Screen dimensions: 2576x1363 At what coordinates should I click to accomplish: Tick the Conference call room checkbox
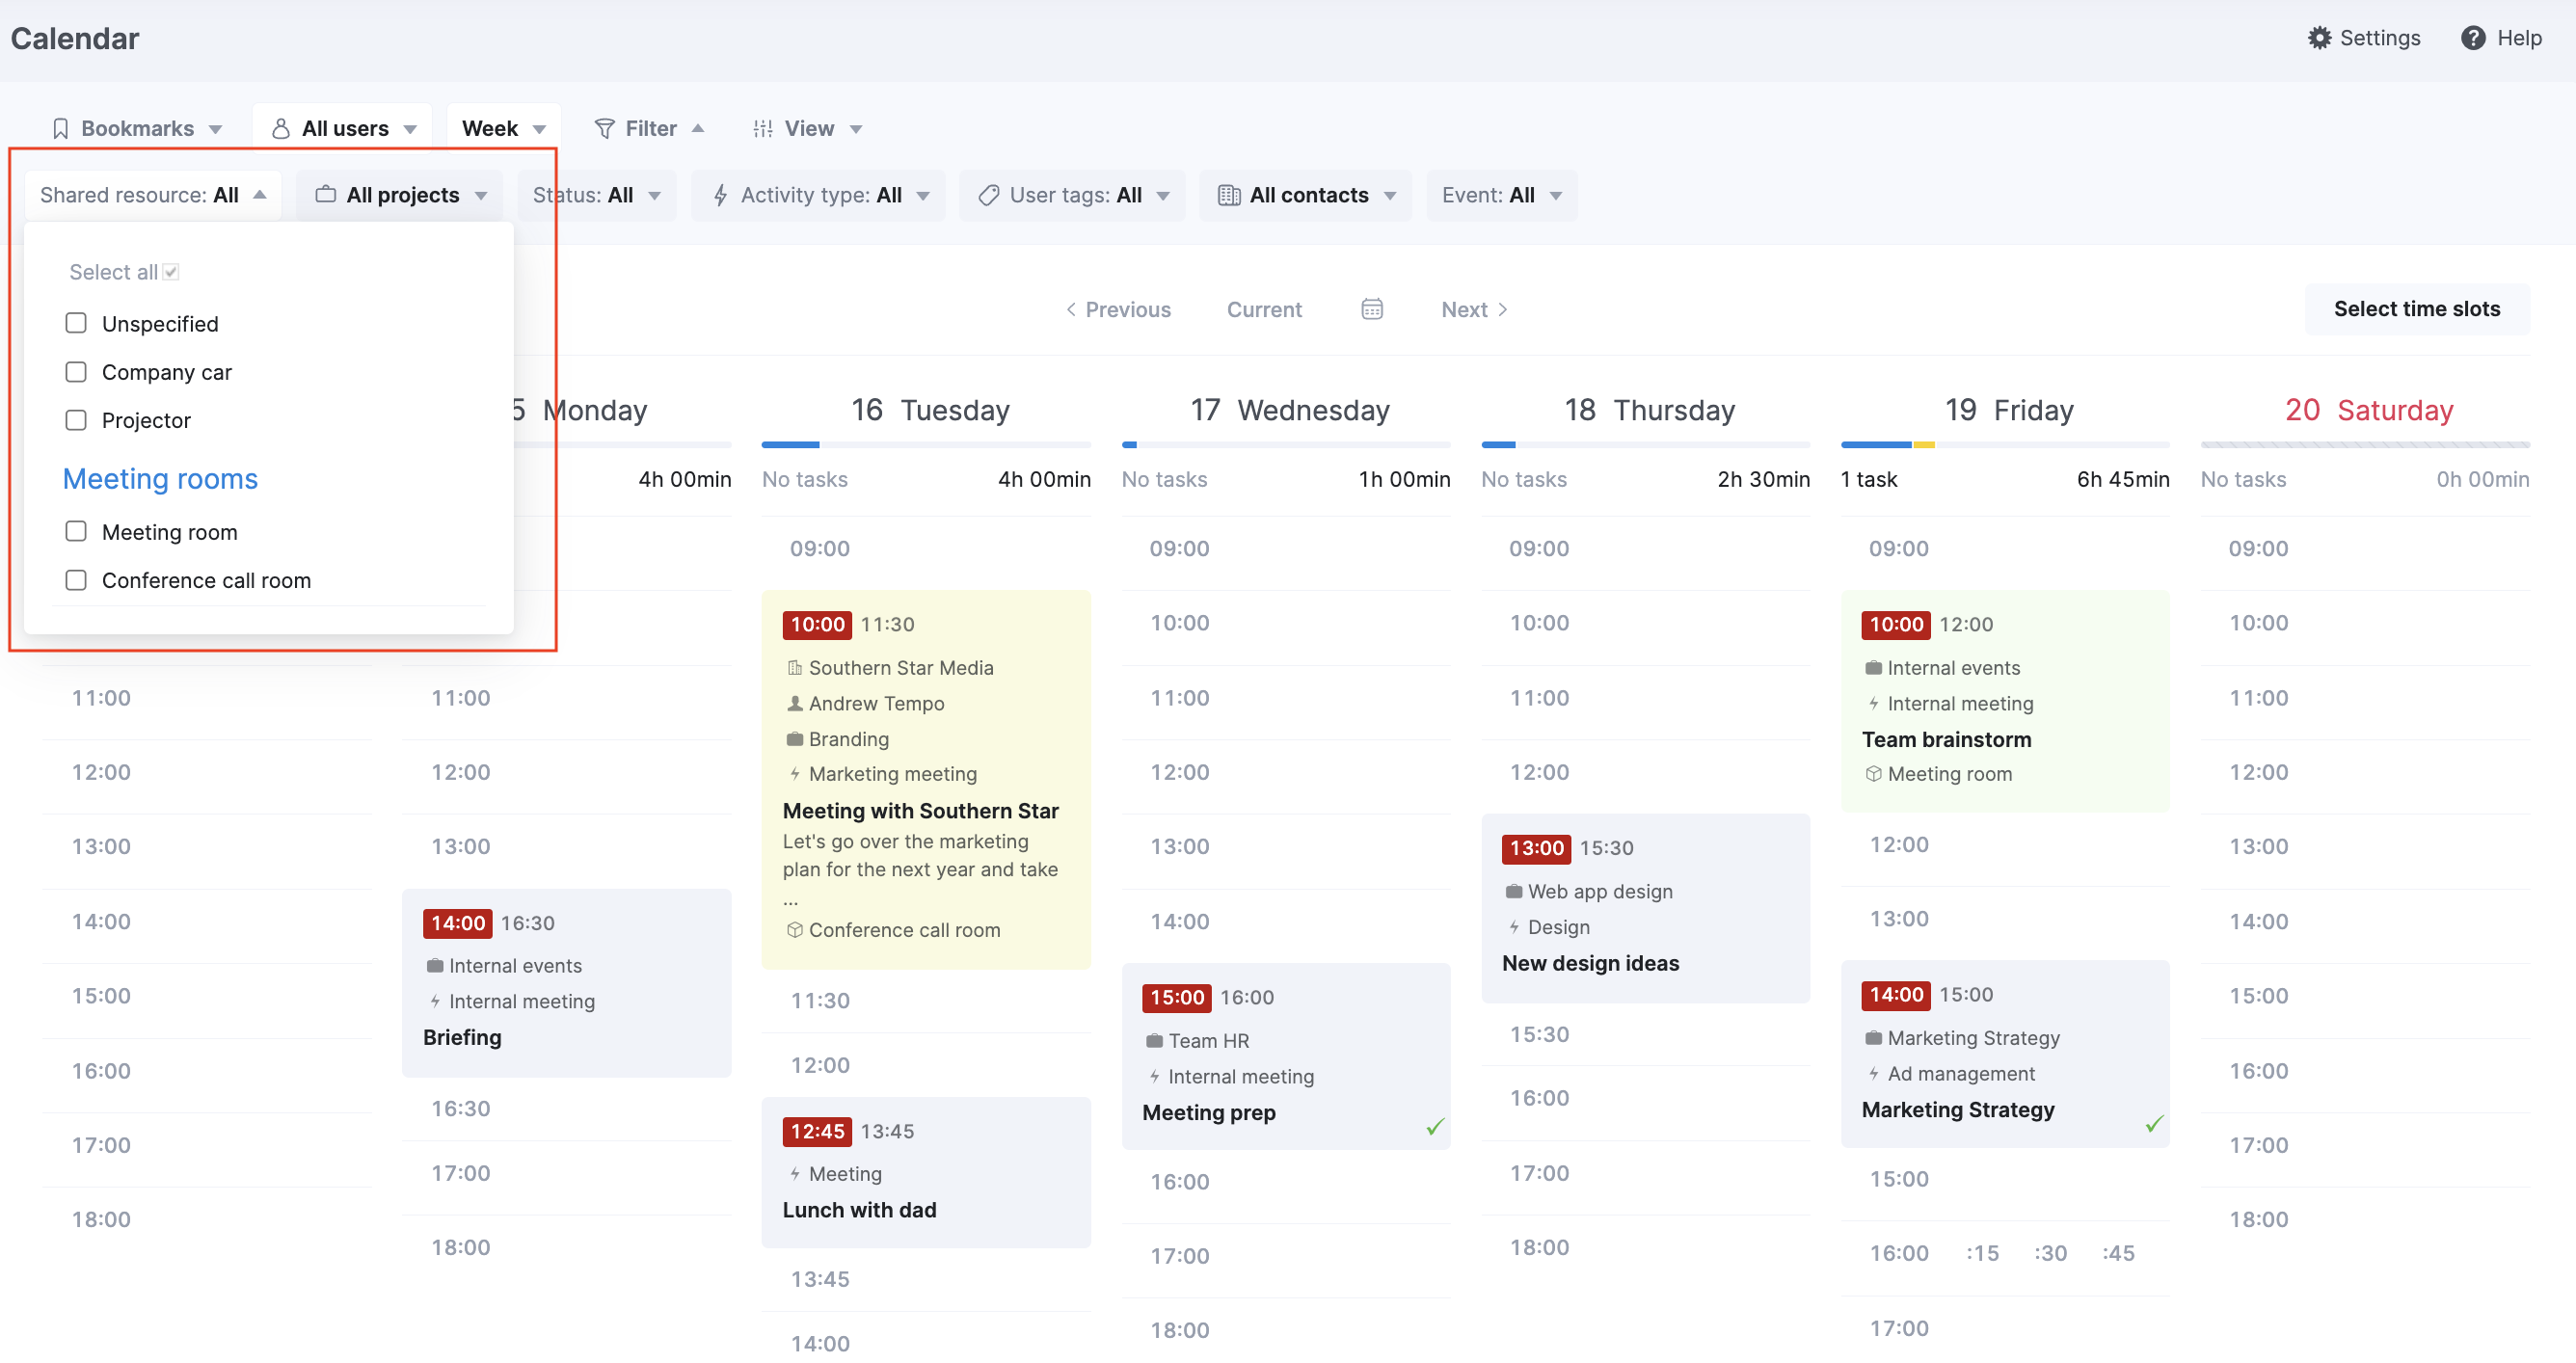click(x=76, y=580)
